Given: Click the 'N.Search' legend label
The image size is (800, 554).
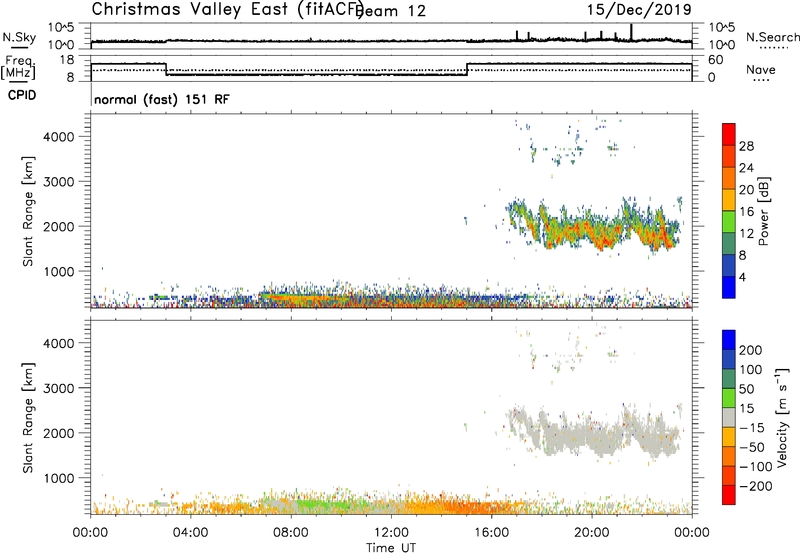Looking at the screenshot, I should [773, 37].
